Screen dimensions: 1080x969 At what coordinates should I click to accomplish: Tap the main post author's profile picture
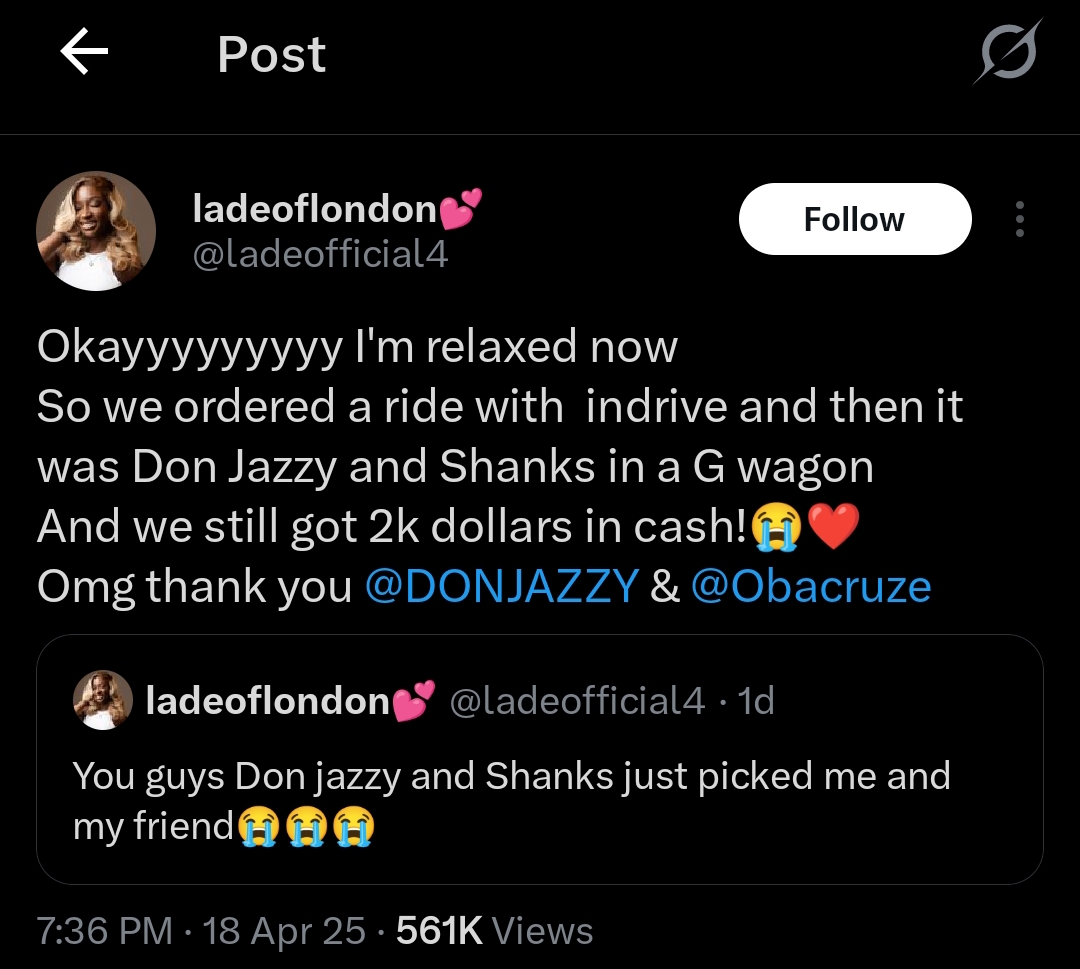pyautogui.click(x=96, y=231)
